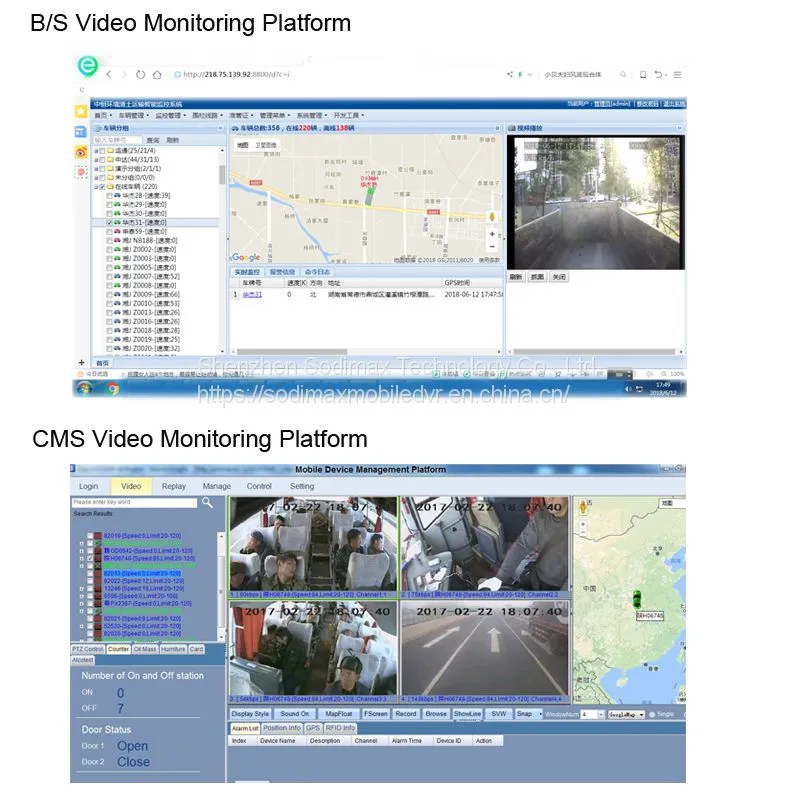Viewport: 800px width, 800px height.
Task: Open the GoogleMap type dropdown
Action: (x=641, y=714)
